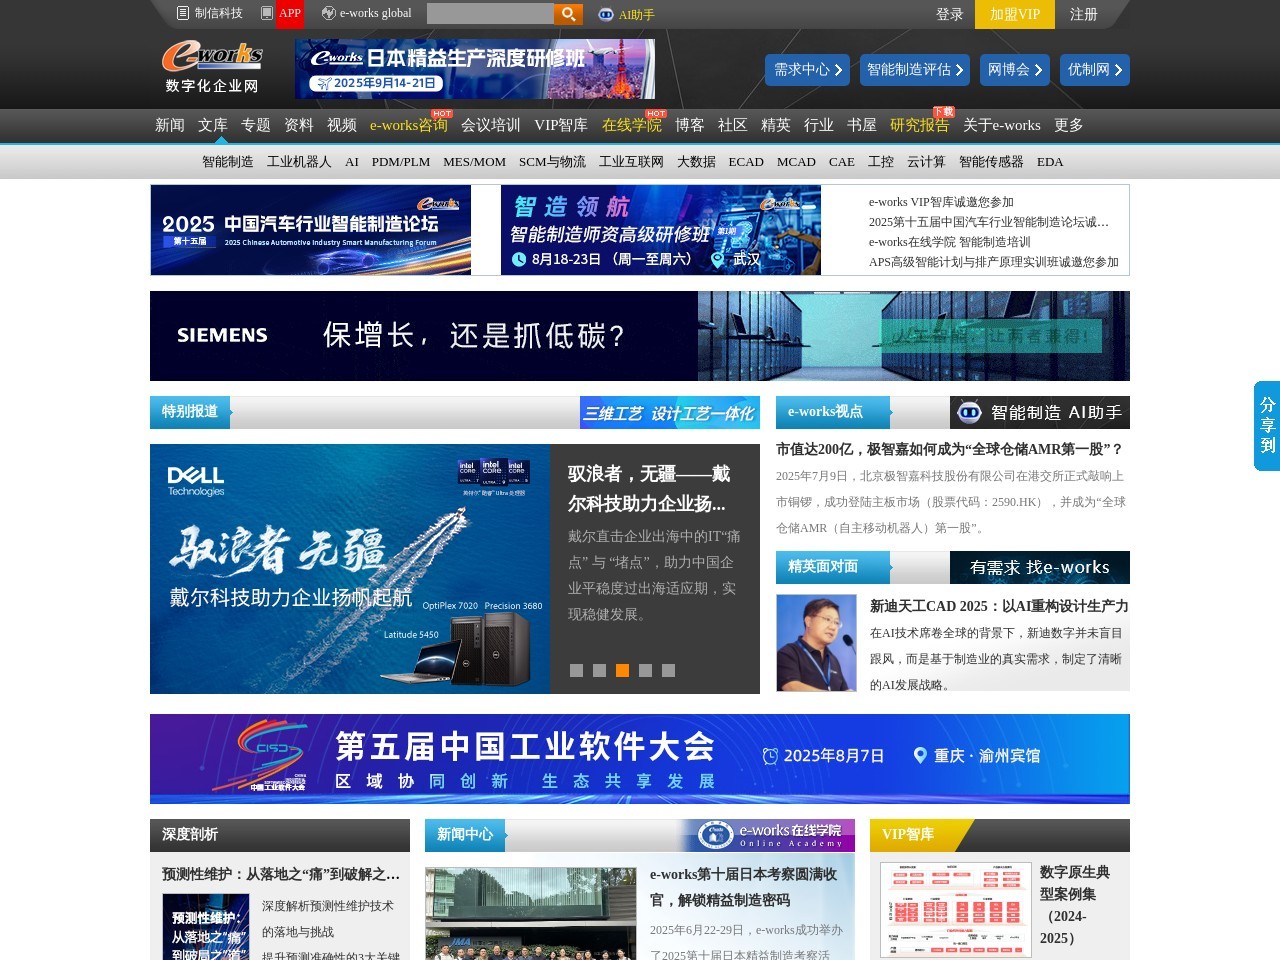Select the fifth carousel dot
The height and width of the screenshot is (960, 1280).
click(668, 671)
